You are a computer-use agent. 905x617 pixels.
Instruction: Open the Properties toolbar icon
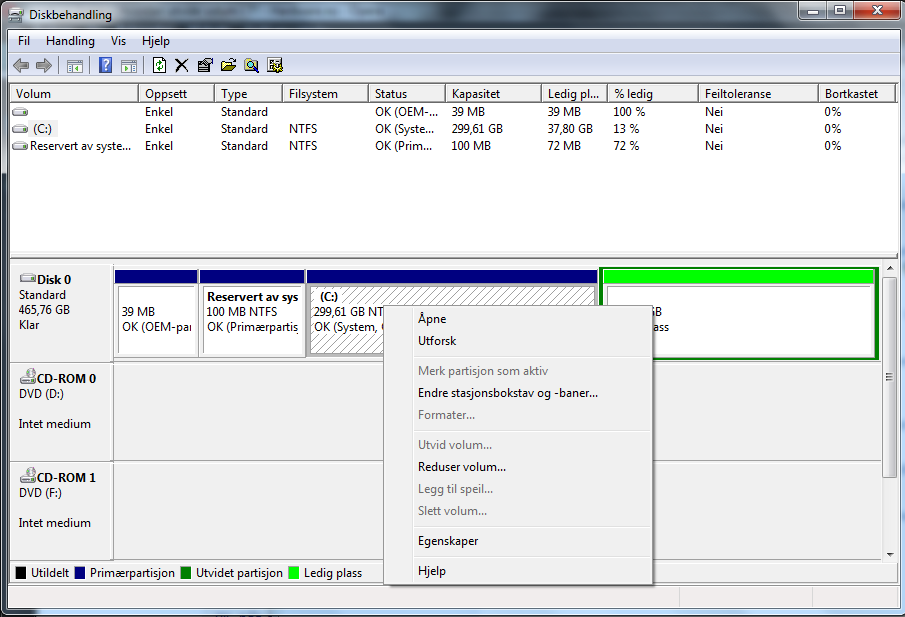point(205,65)
